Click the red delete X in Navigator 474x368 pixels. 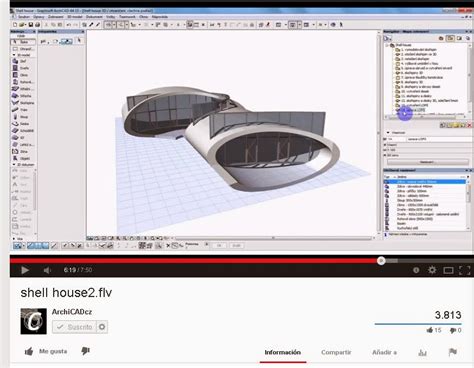[469, 125]
